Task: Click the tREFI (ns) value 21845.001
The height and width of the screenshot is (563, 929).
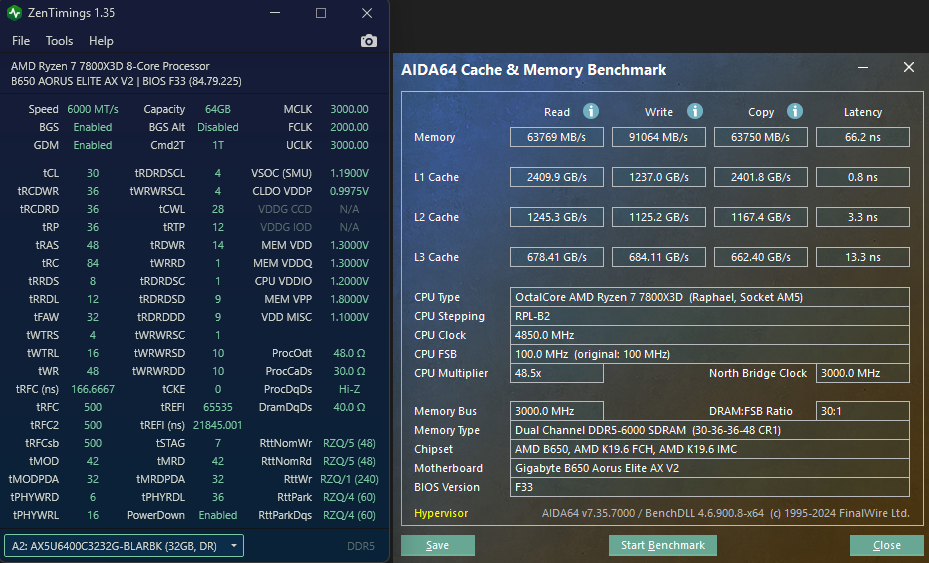Action: click(217, 425)
